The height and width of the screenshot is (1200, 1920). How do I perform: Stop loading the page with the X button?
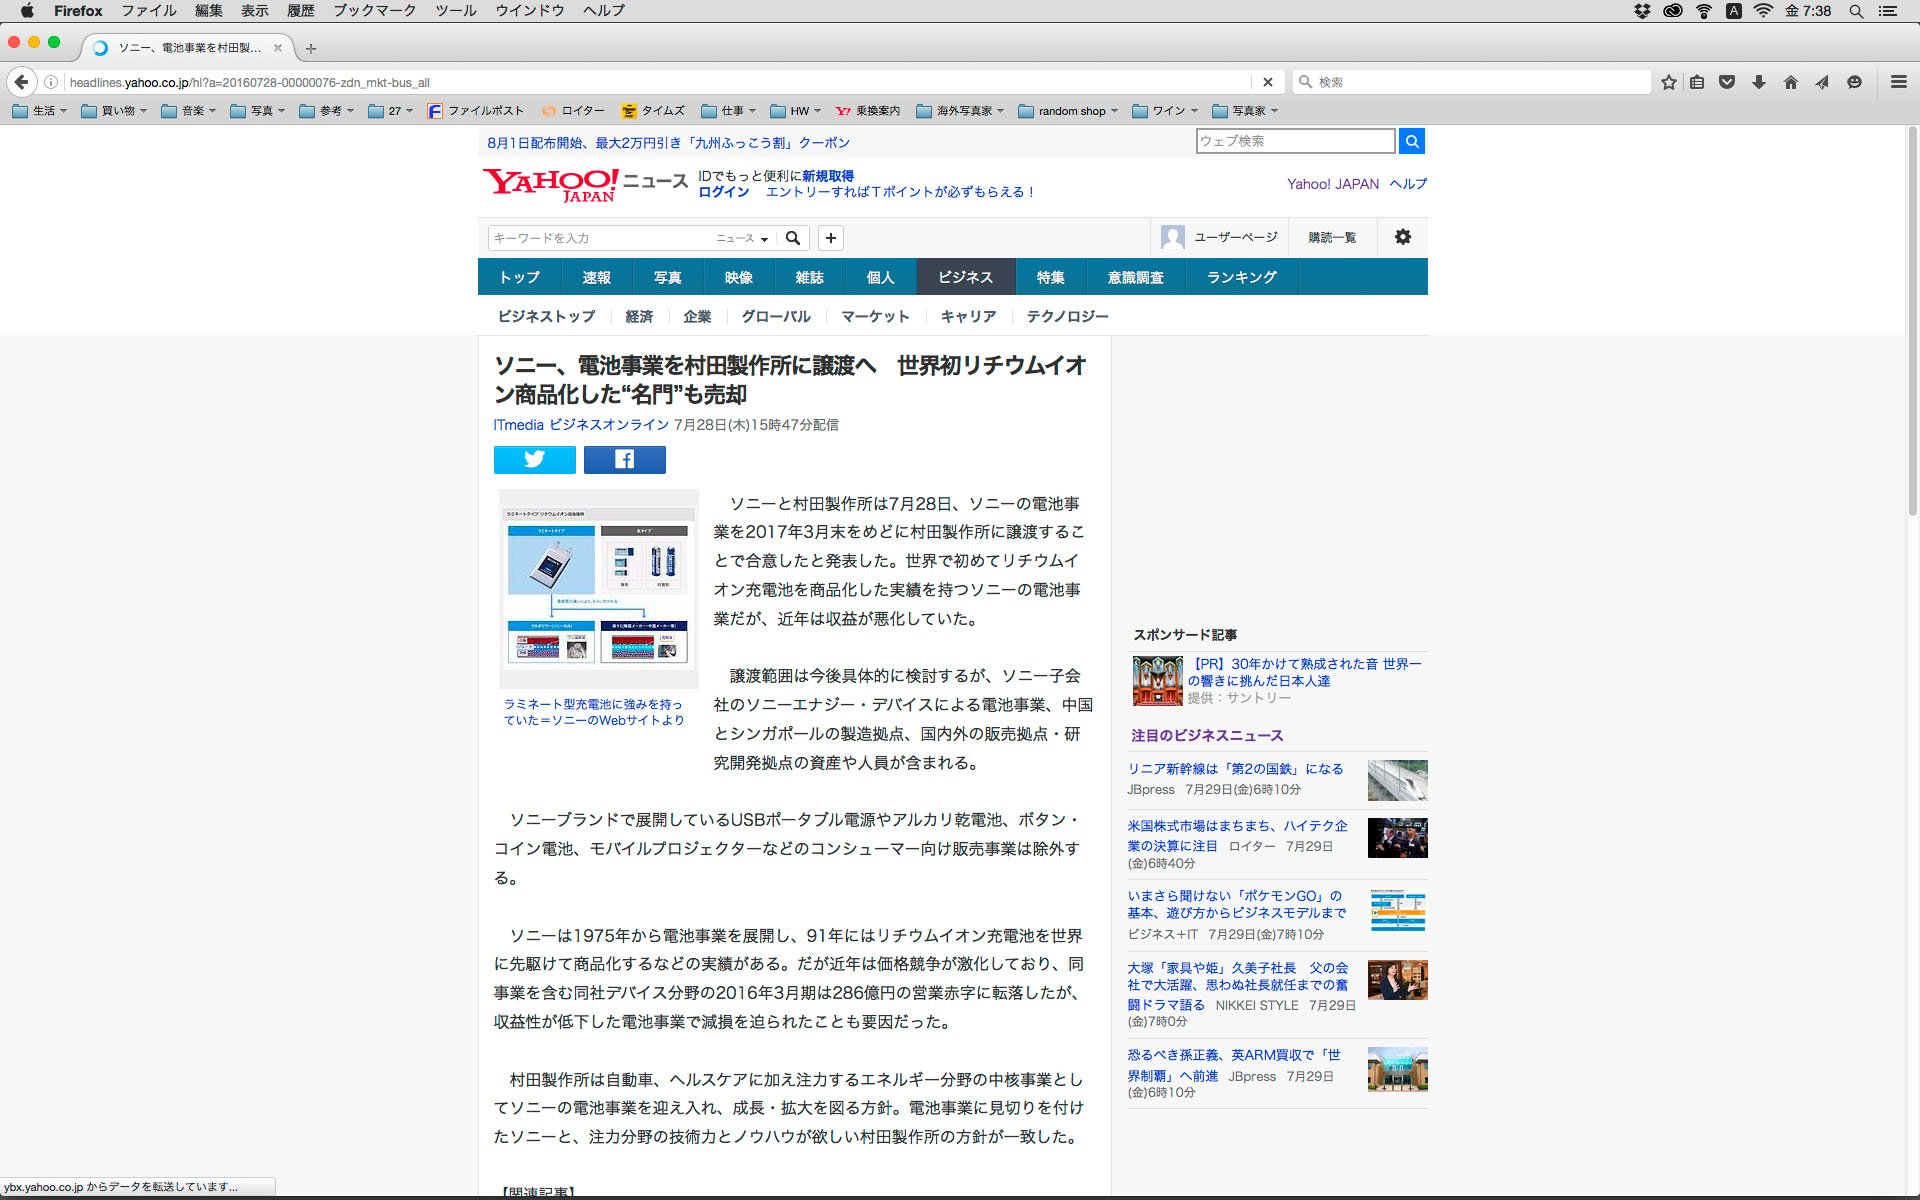(1267, 82)
